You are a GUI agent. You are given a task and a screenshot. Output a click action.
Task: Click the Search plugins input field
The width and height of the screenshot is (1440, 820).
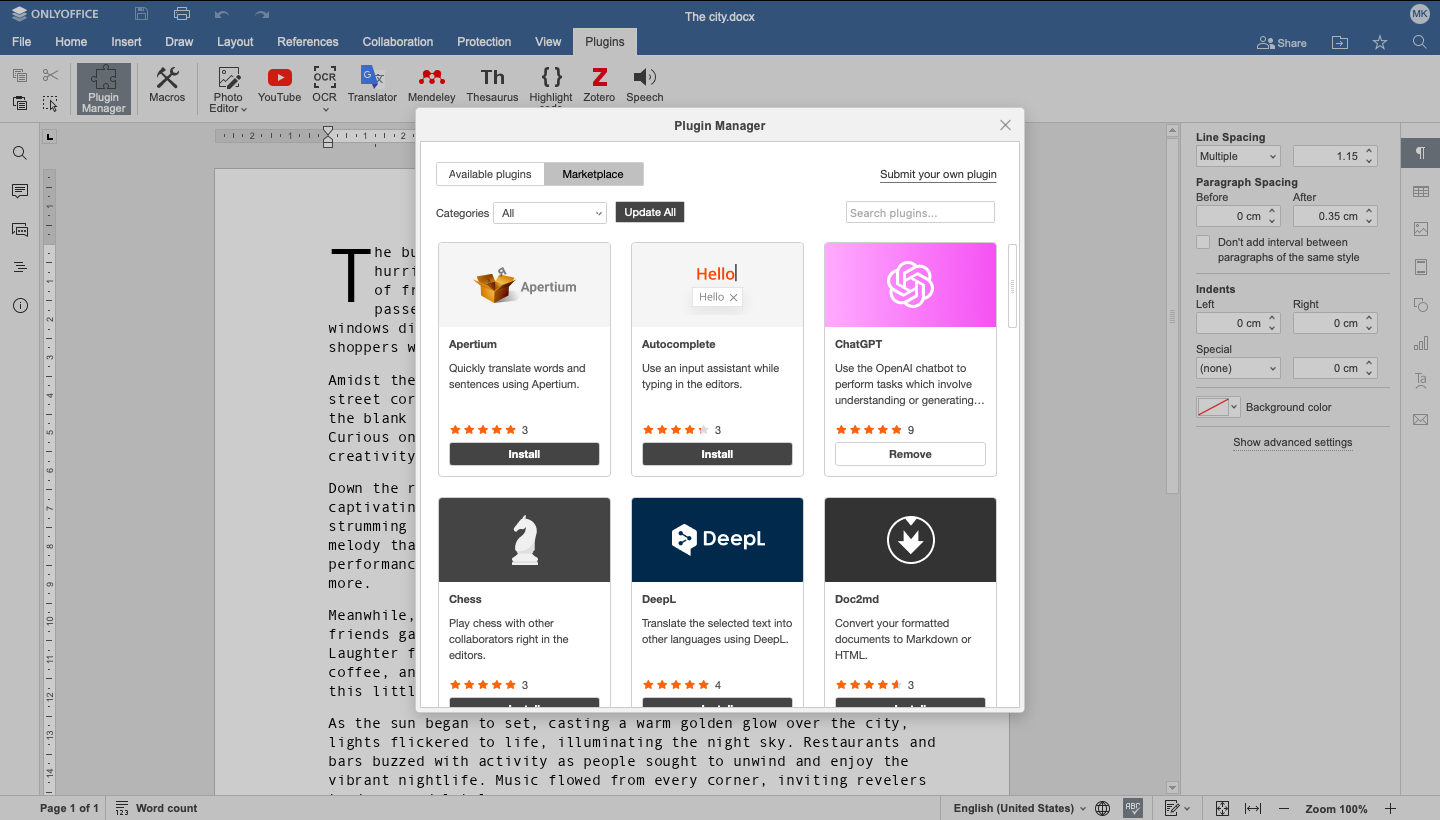coord(920,213)
